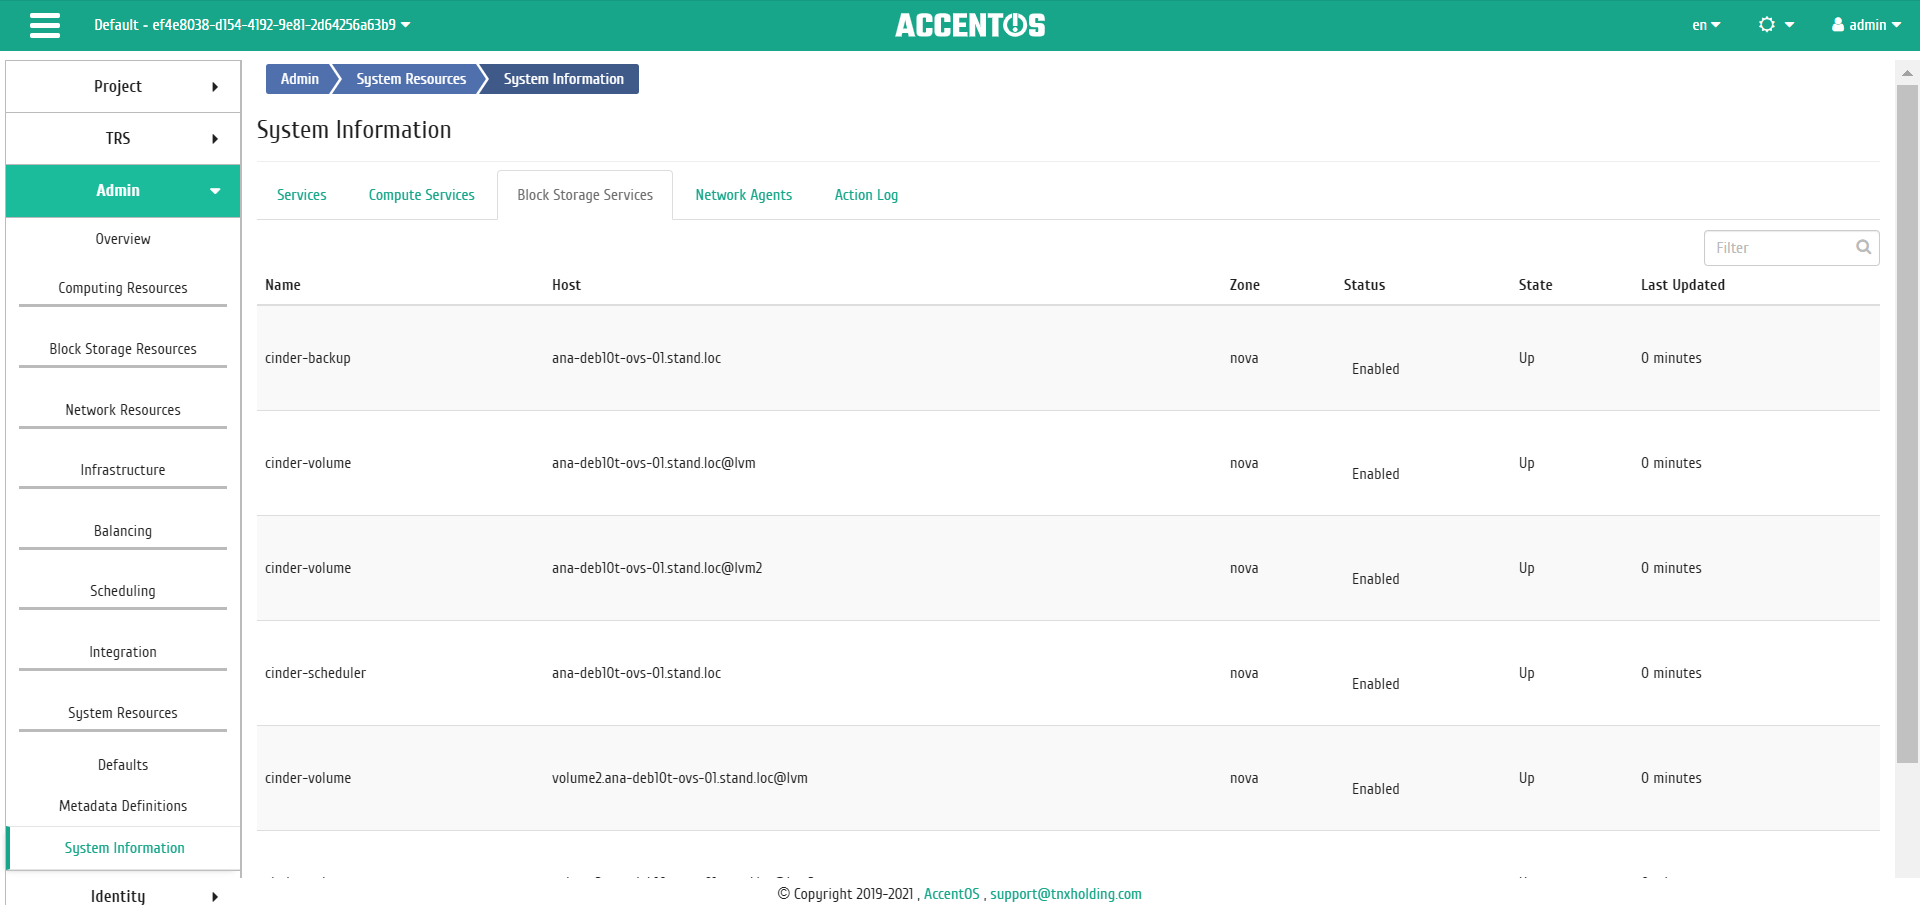Screen dimensions: 1920x905
Task: Sort by the State column header
Action: (1535, 285)
